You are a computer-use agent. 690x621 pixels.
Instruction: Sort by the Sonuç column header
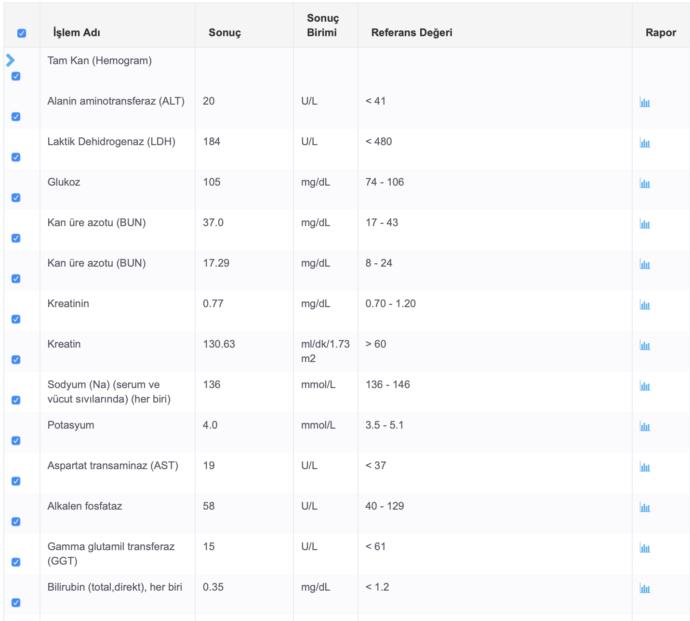coord(225,33)
